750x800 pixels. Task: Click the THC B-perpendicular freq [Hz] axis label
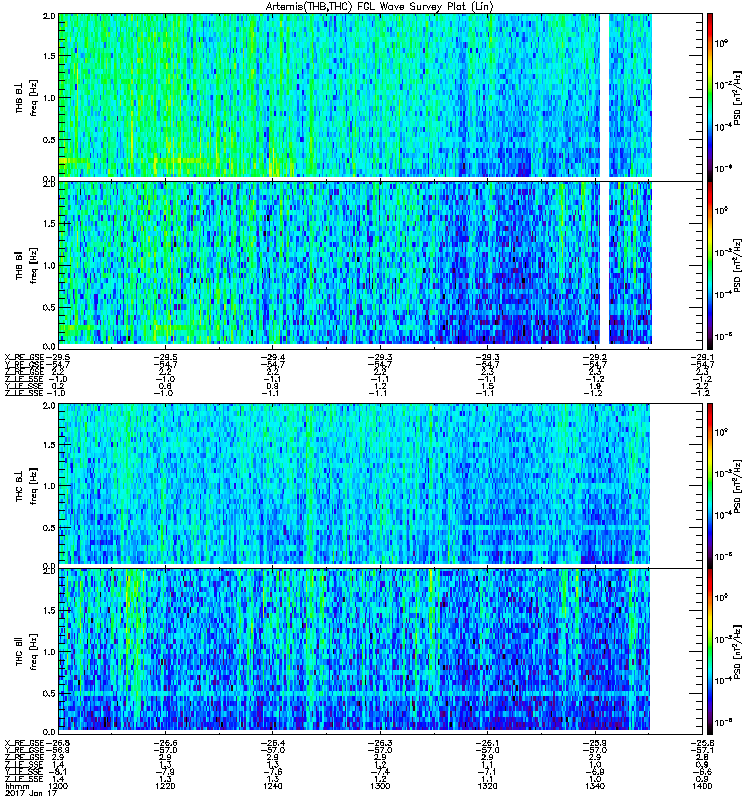(34, 486)
